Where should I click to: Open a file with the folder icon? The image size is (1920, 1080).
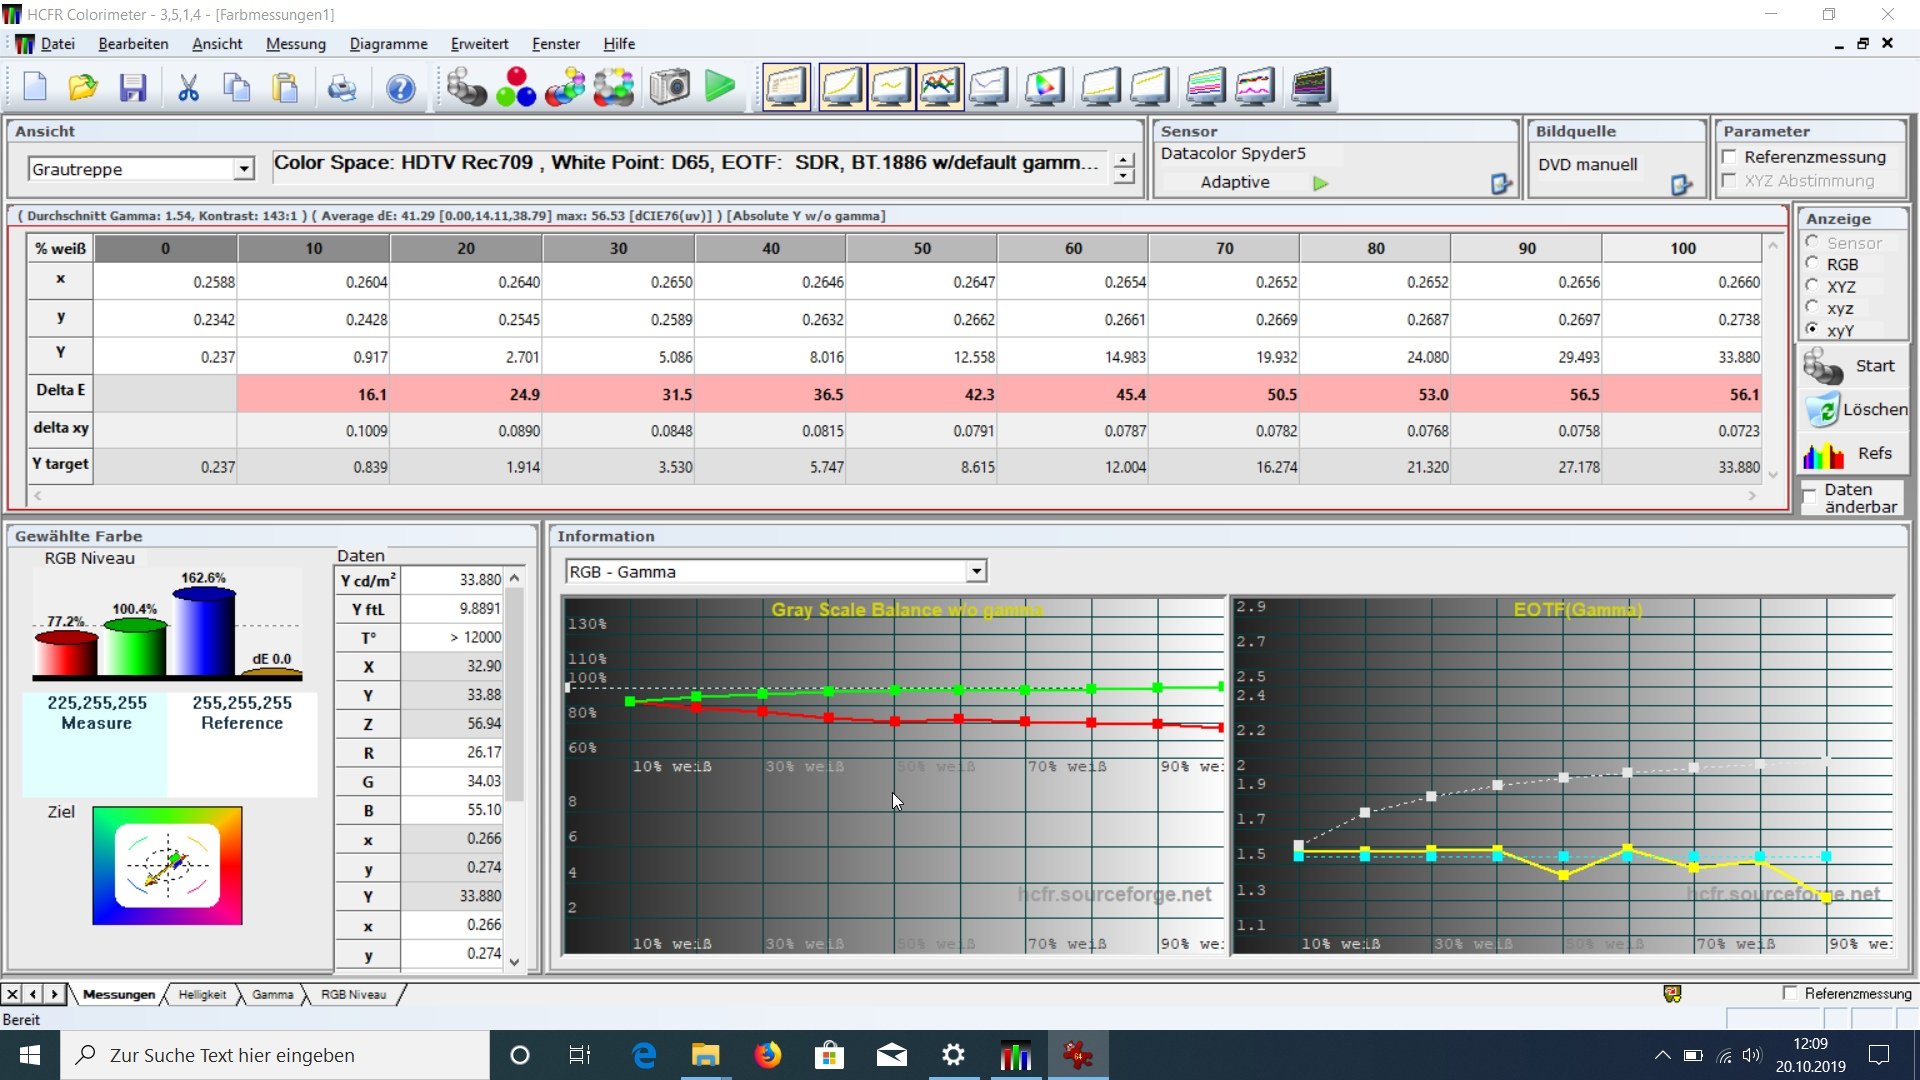tap(83, 88)
